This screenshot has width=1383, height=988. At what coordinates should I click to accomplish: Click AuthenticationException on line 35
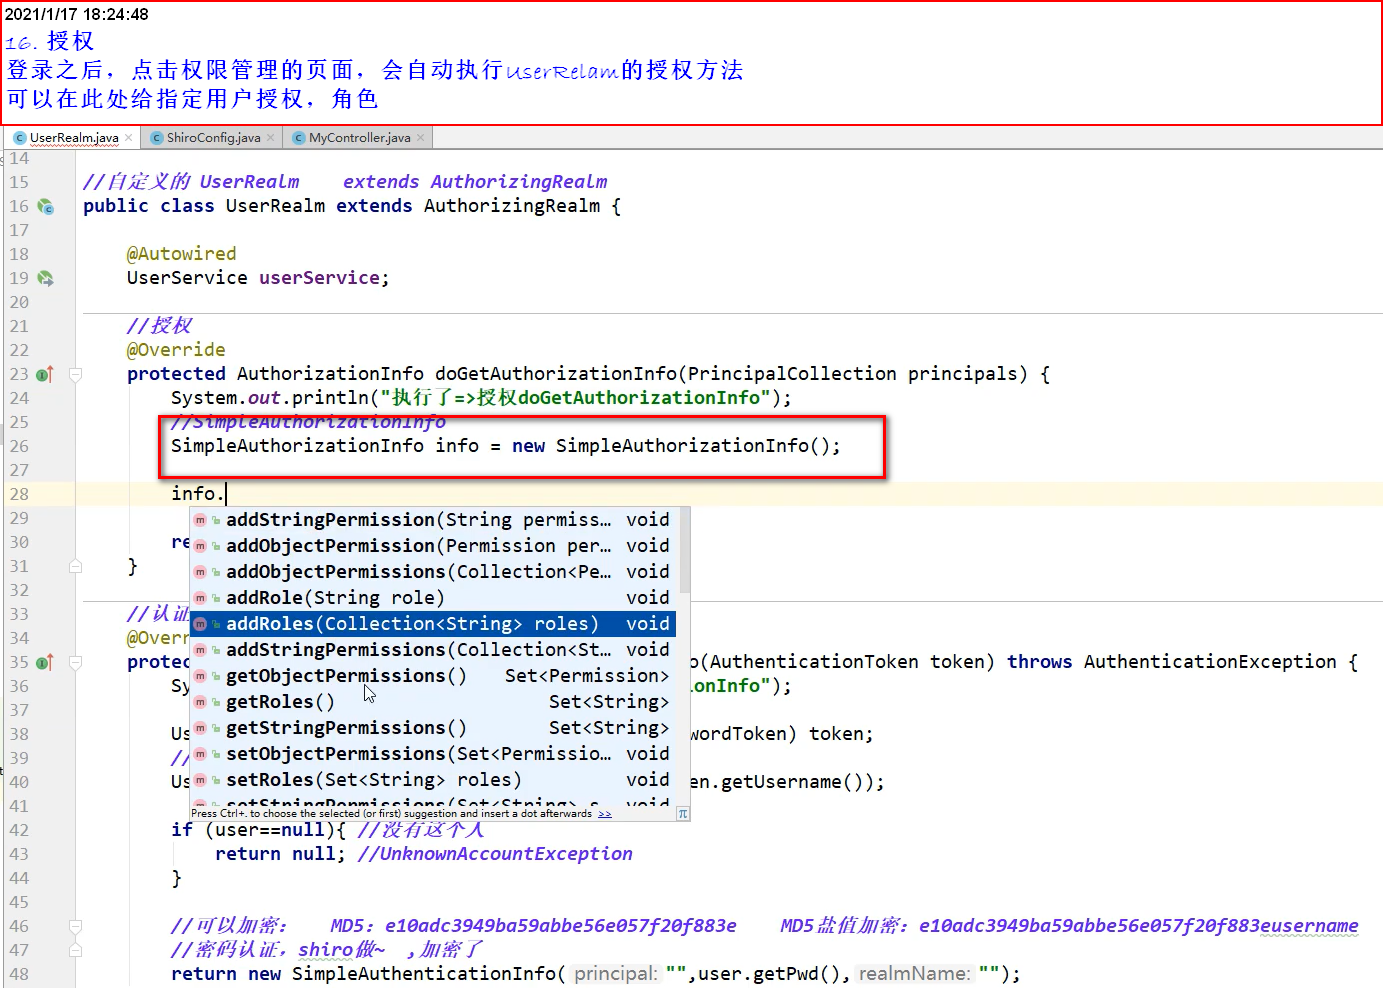point(1210,662)
